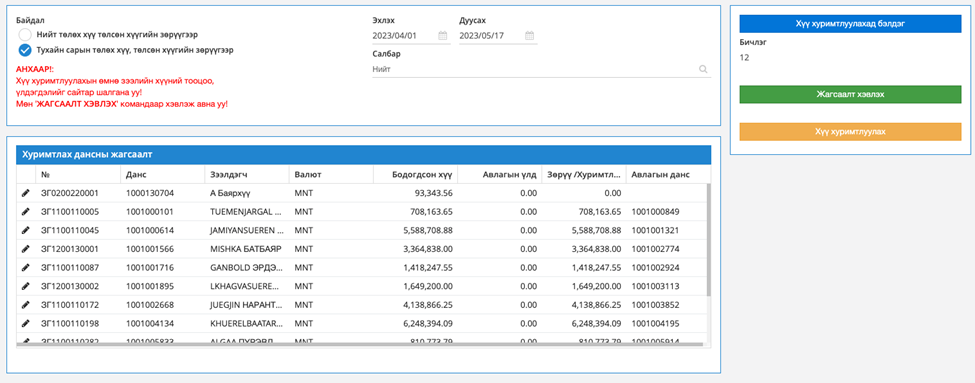Sort by Авлагын үлд column header
The height and width of the screenshot is (383, 975).
(x=499, y=174)
